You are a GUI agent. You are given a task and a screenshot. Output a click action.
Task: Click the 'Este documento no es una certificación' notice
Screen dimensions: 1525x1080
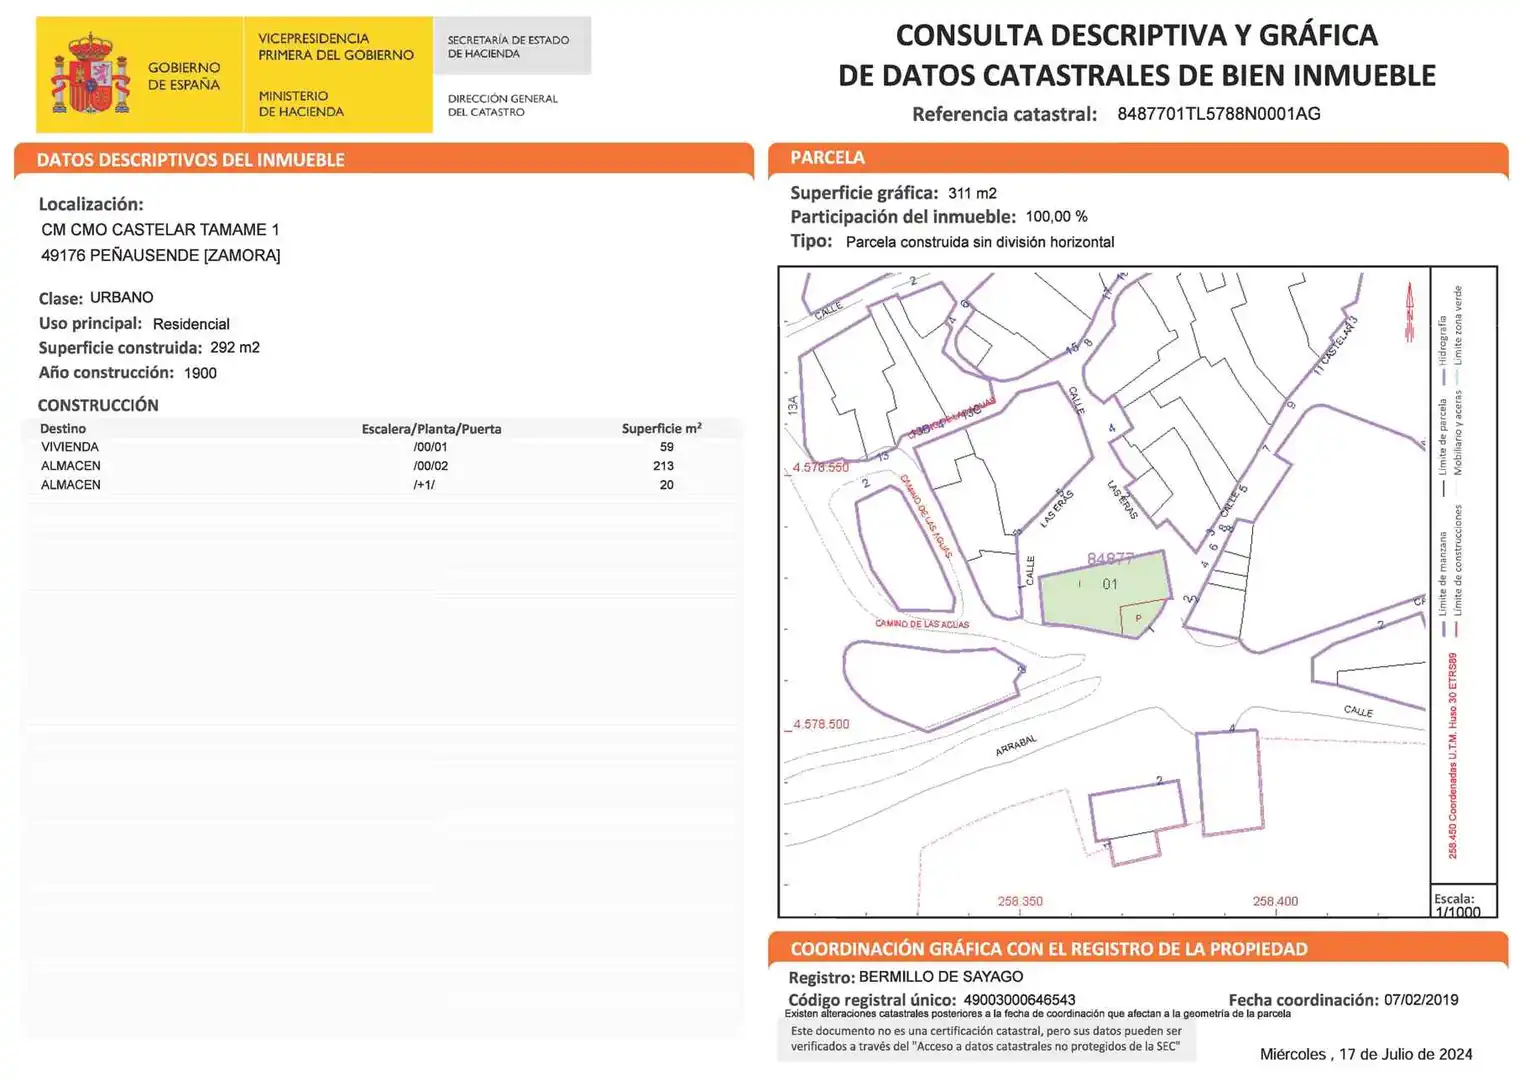(986, 1039)
